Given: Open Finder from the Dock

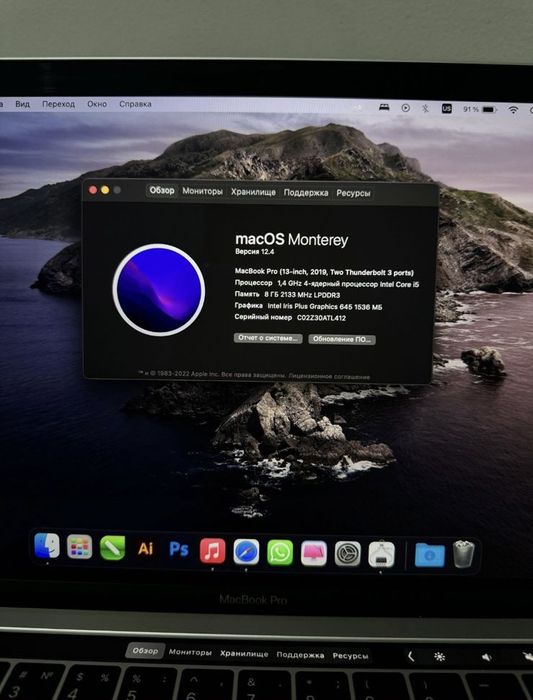Looking at the screenshot, I should [47, 546].
